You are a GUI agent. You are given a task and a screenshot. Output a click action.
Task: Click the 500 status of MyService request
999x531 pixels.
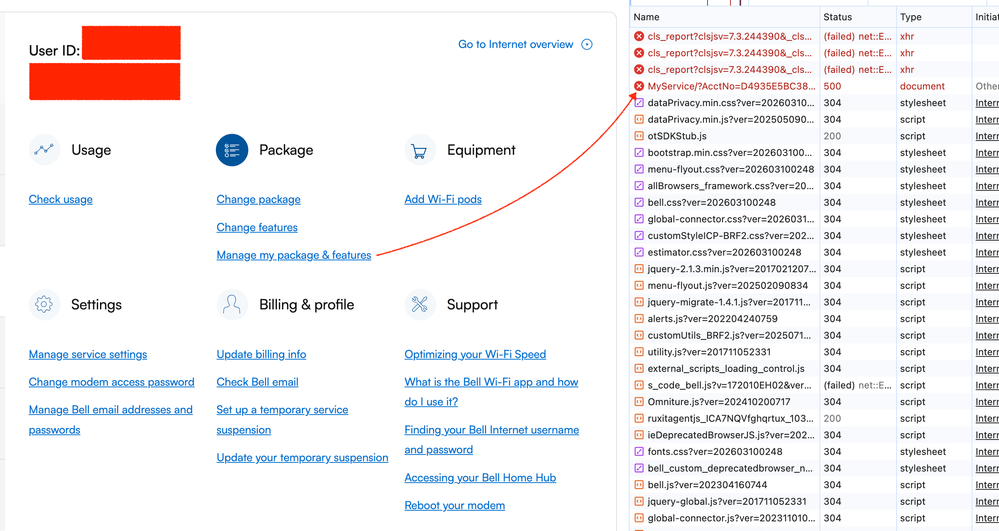pos(832,86)
